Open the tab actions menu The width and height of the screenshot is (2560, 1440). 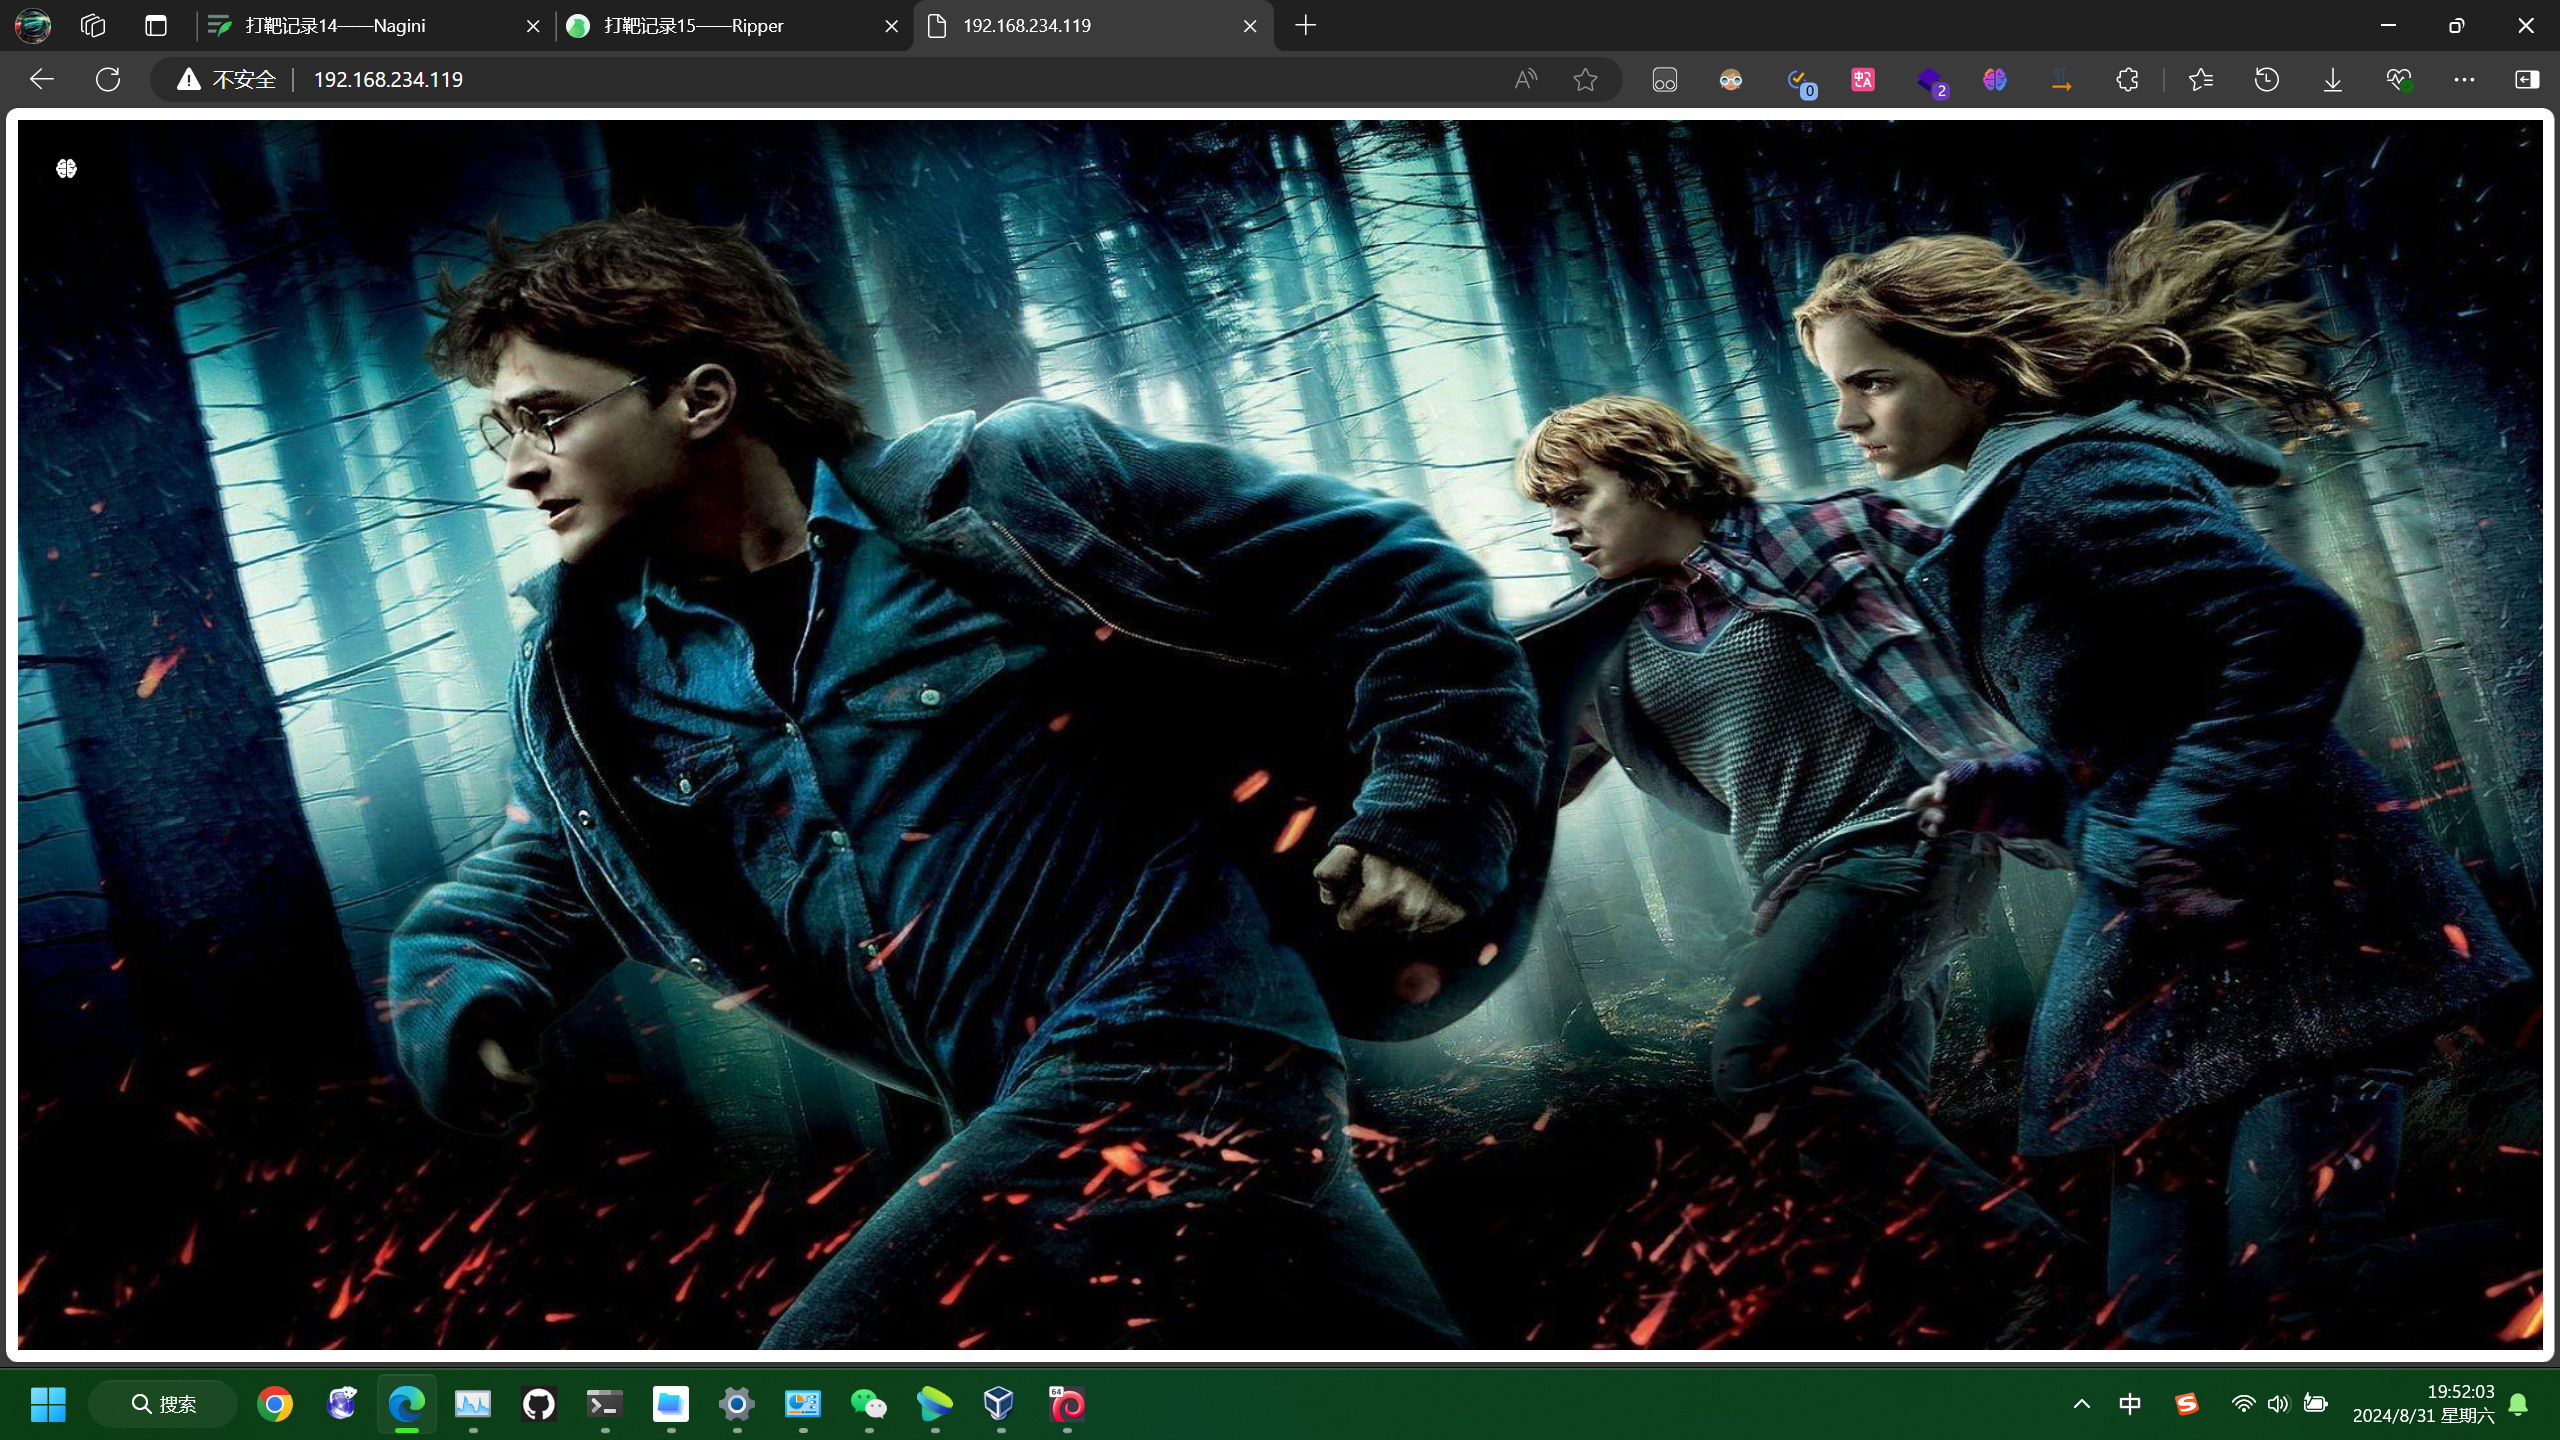pyautogui.click(x=156, y=26)
